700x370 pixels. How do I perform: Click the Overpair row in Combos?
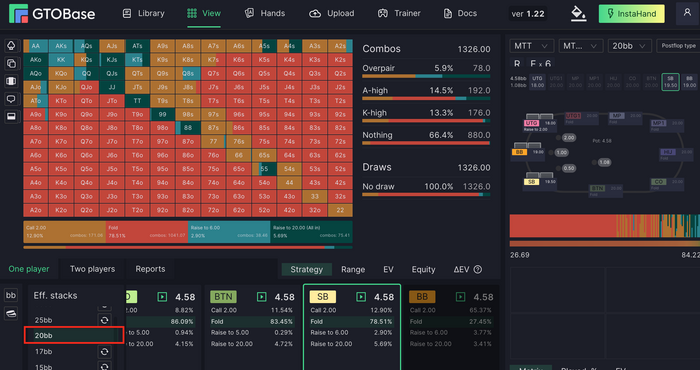(x=426, y=70)
